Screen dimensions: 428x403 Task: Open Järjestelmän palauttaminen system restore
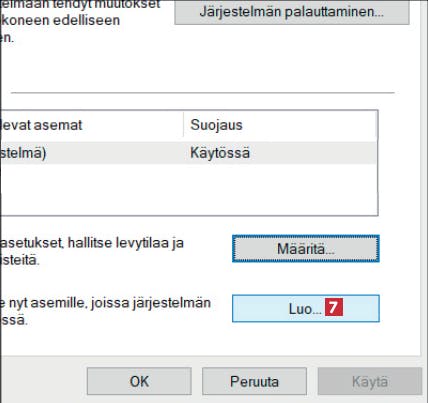click(292, 12)
